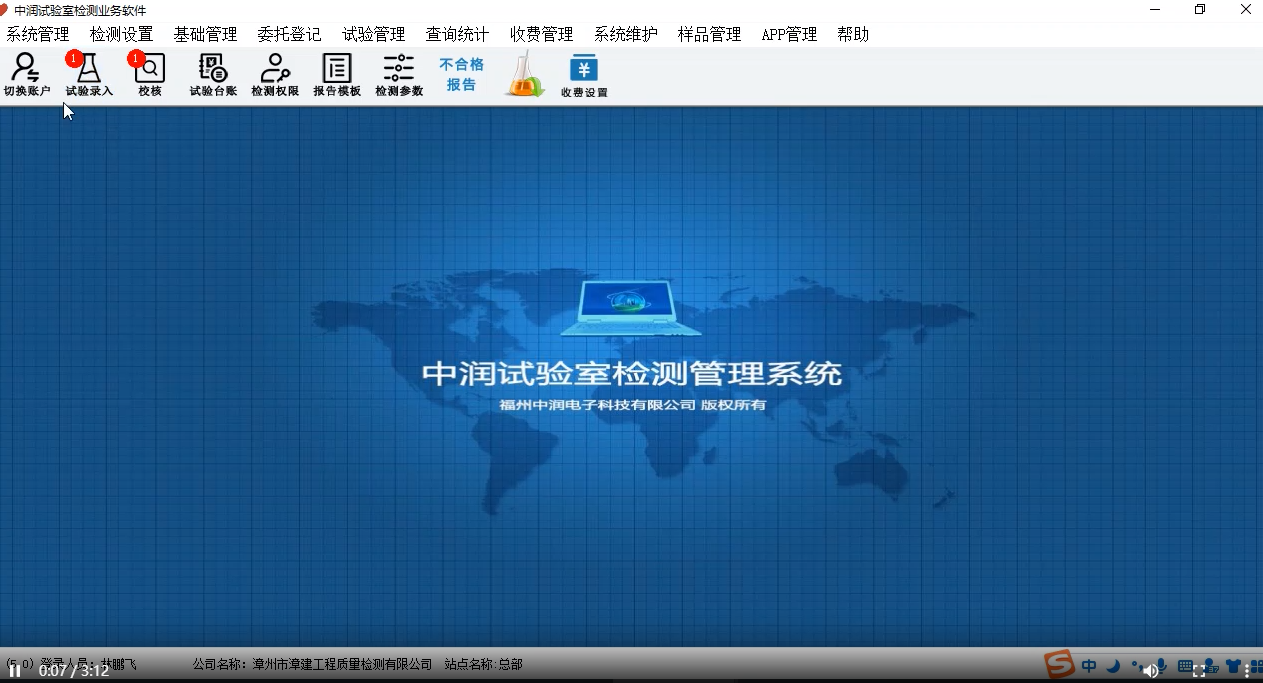
Task: Open the video's three-dot more options
Action: pos(1247,671)
